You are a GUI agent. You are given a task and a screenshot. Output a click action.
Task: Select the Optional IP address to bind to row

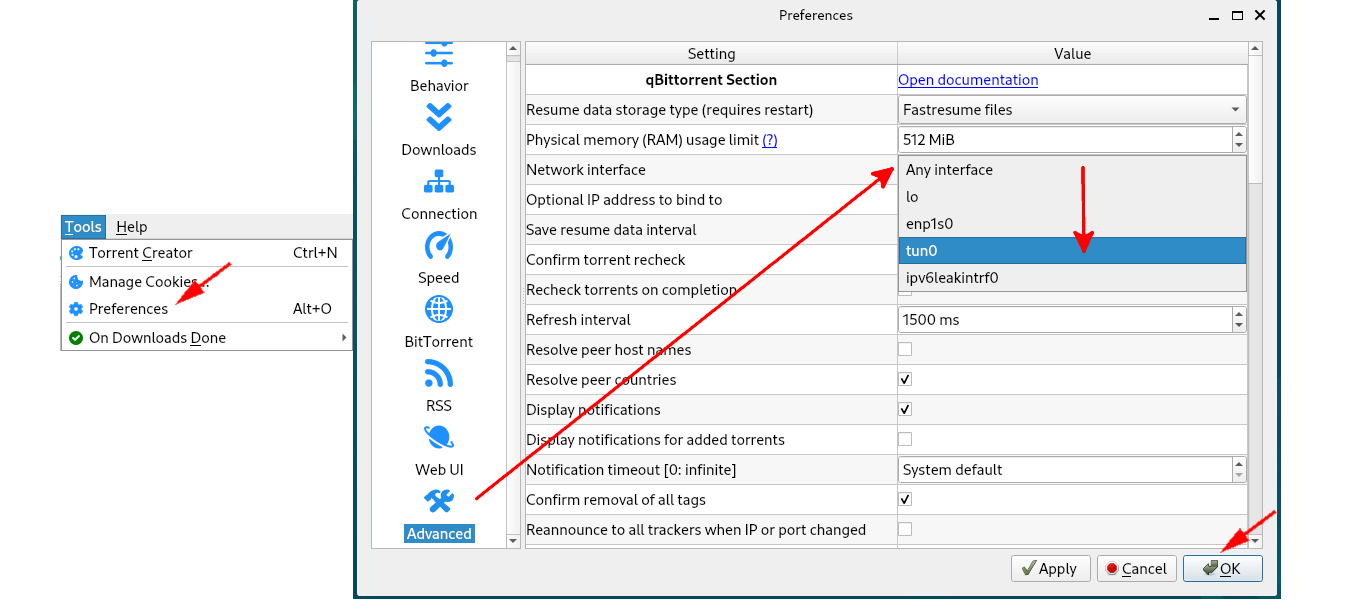(711, 200)
